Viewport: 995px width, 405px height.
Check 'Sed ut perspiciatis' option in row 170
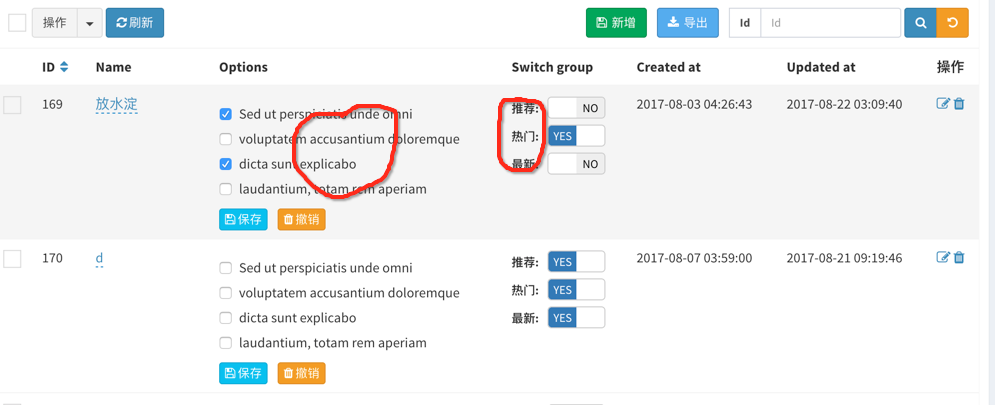tap(225, 268)
